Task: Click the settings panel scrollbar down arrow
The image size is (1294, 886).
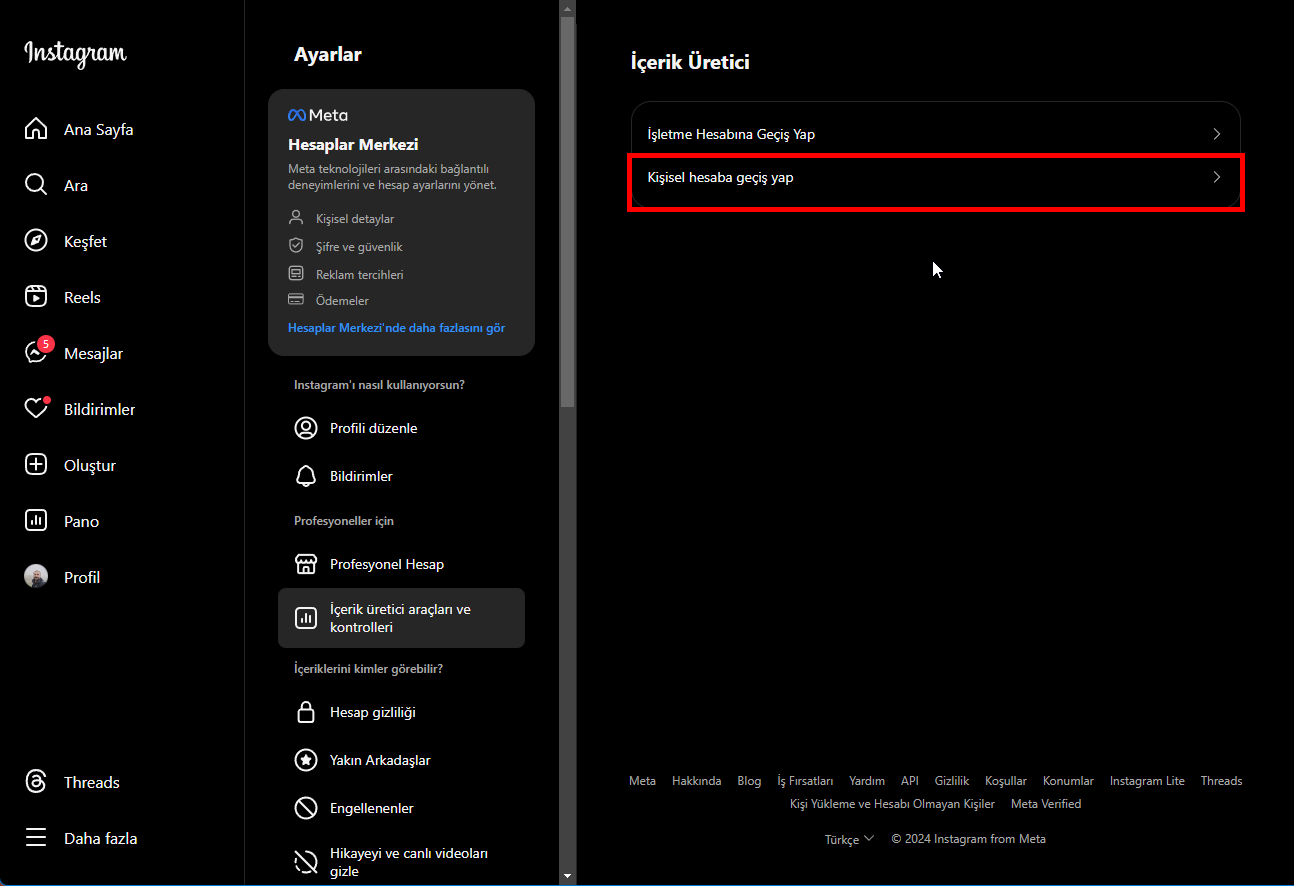Action: pyautogui.click(x=568, y=876)
